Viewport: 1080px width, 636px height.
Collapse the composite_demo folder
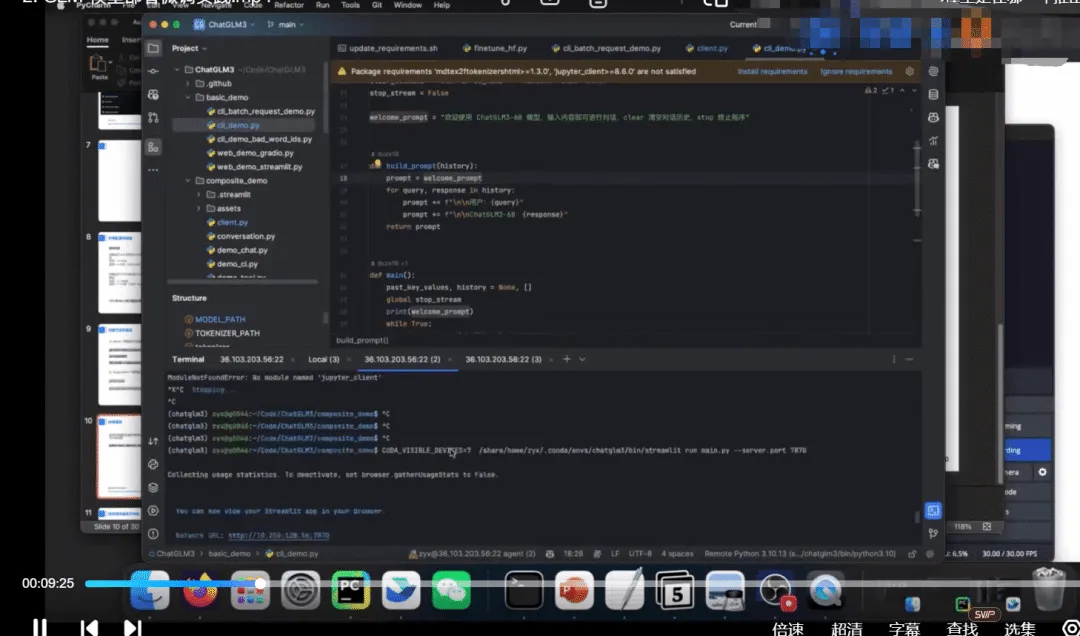tap(188, 181)
